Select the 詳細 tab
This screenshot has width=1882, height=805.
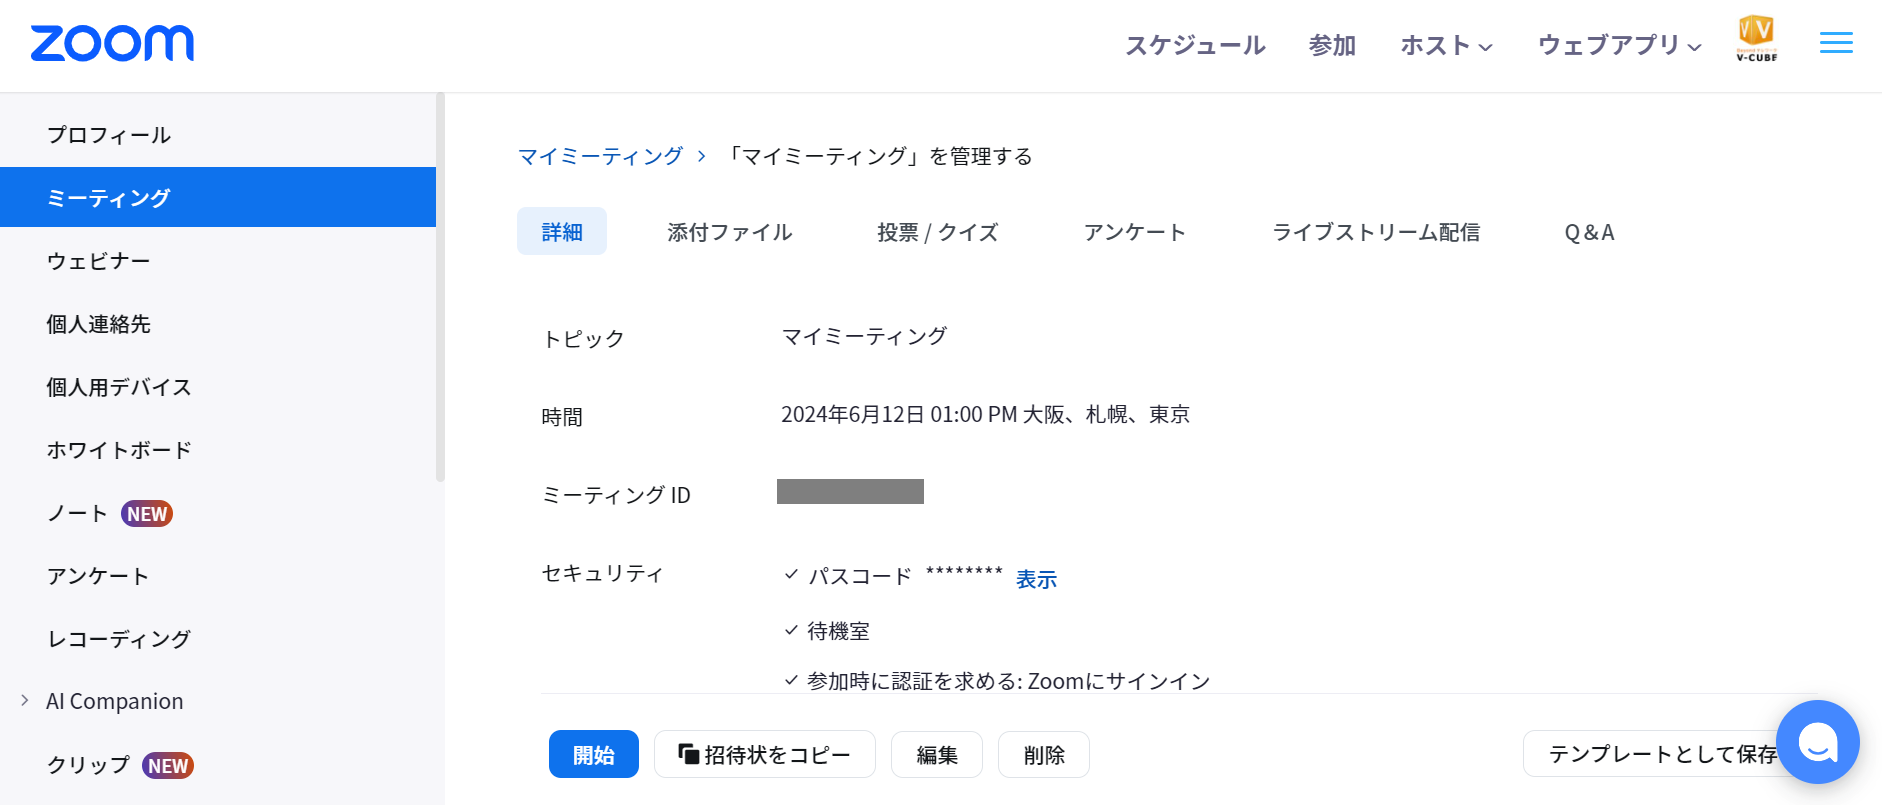click(x=562, y=232)
